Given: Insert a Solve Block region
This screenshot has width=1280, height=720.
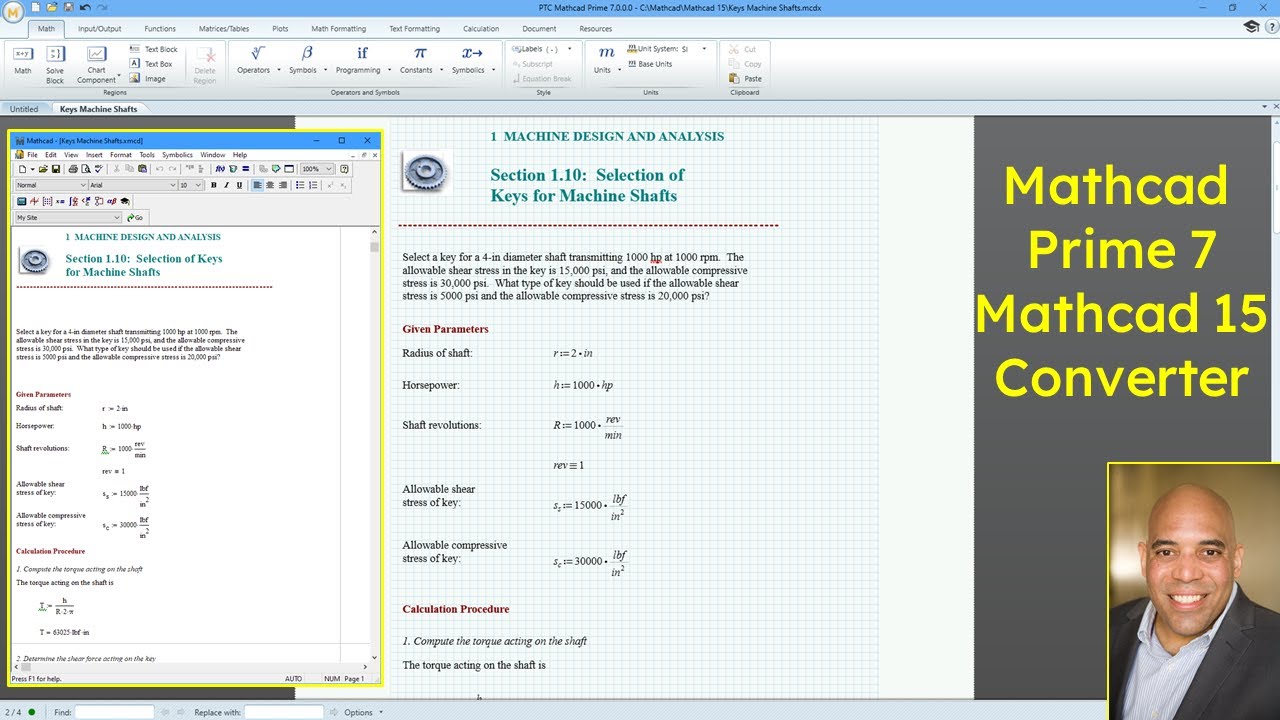Looking at the screenshot, I should coord(55,64).
